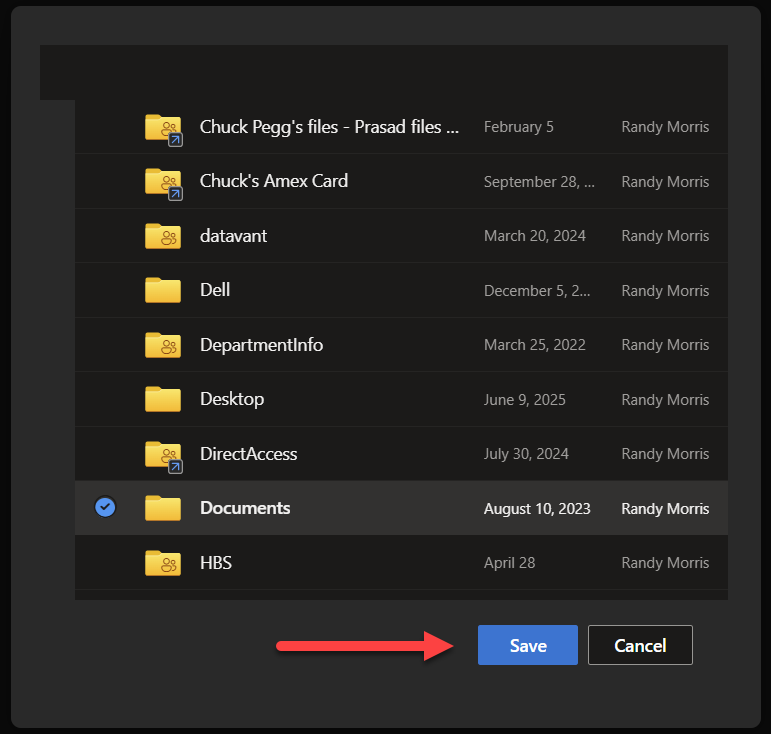Open the DepartmentInfo folder name

(x=262, y=345)
